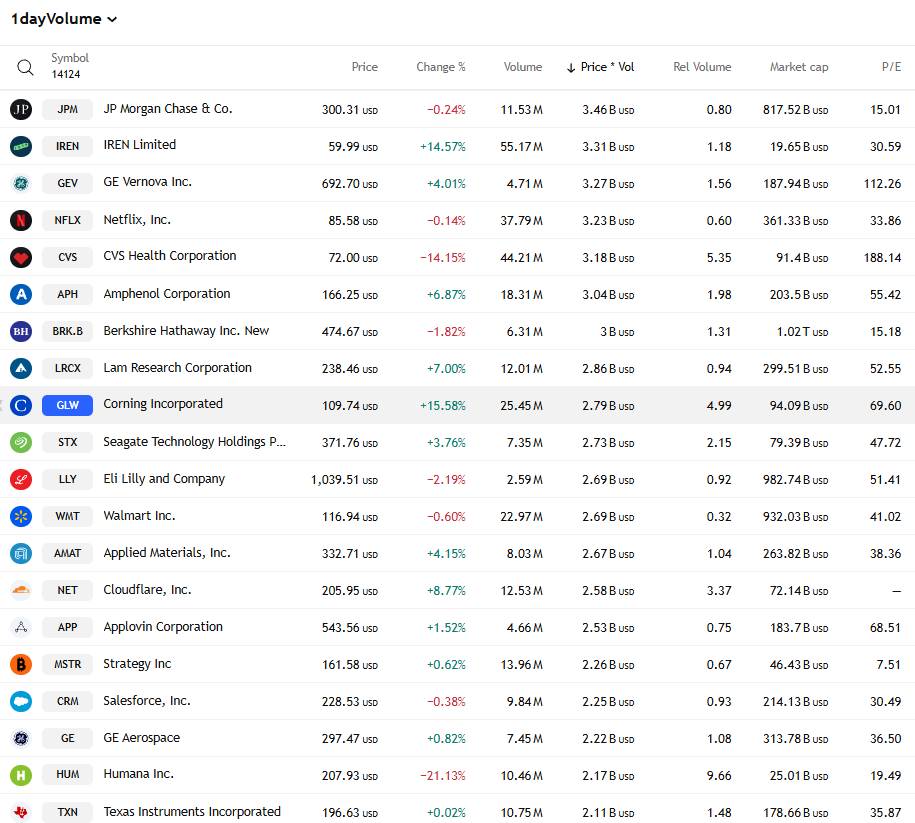The height and width of the screenshot is (823, 915).
Task: Click the Netflix logo icon
Action: 21,221
